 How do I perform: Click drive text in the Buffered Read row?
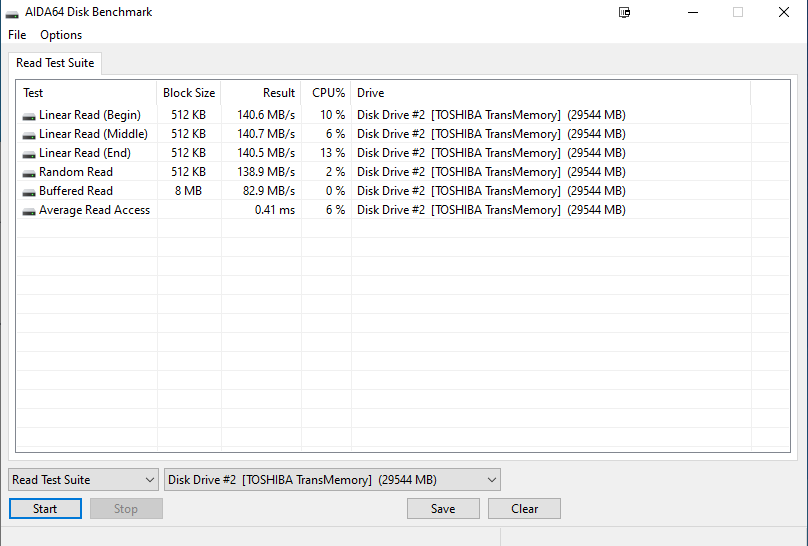click(x=491, y=191)
